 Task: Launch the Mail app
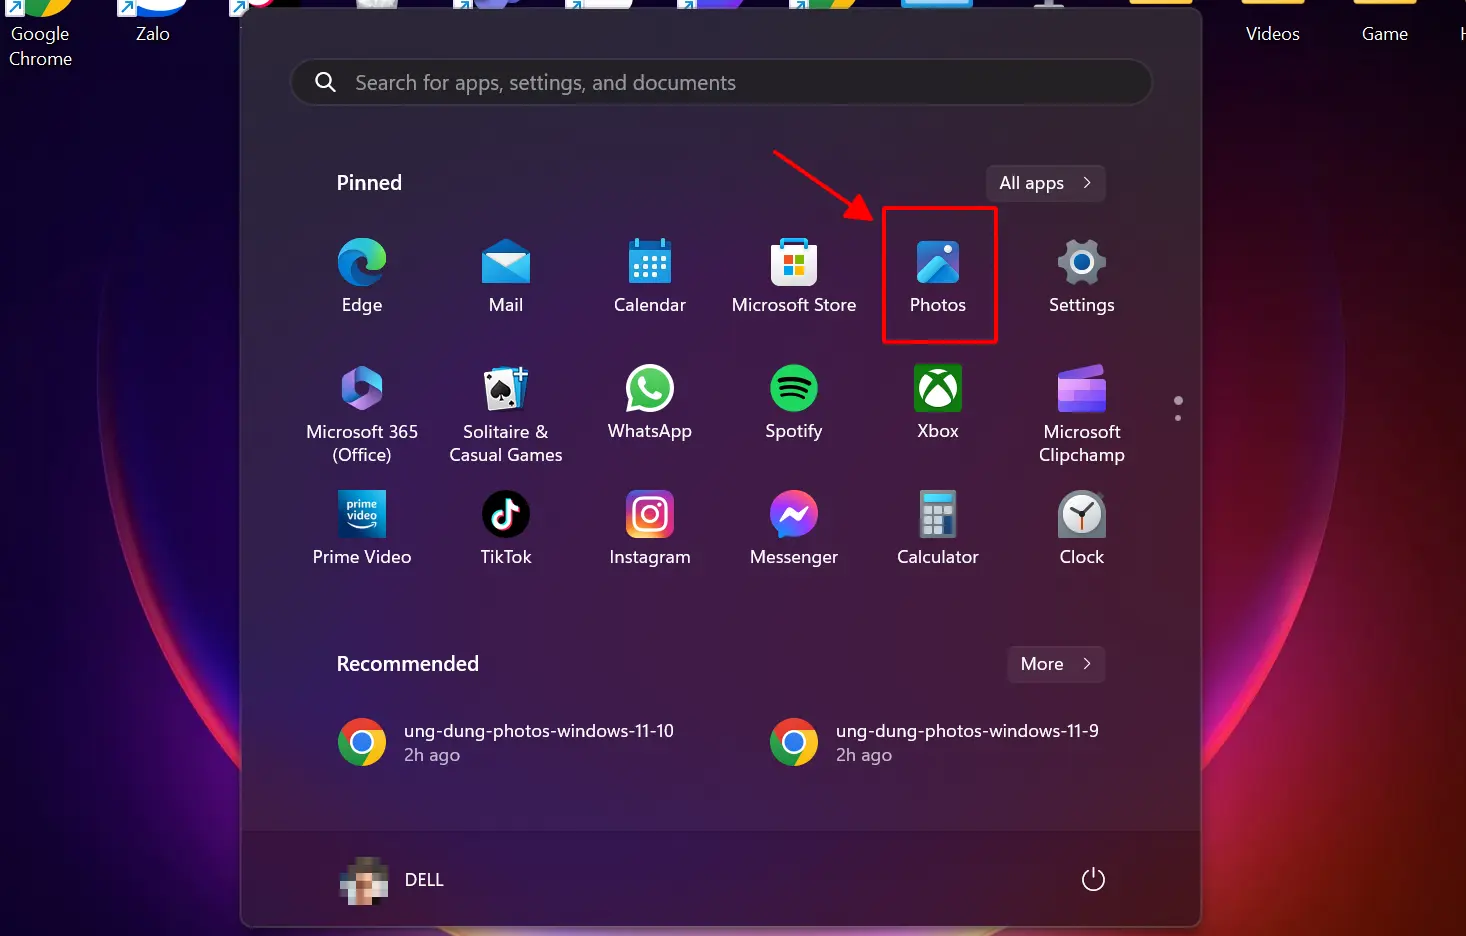506,277
